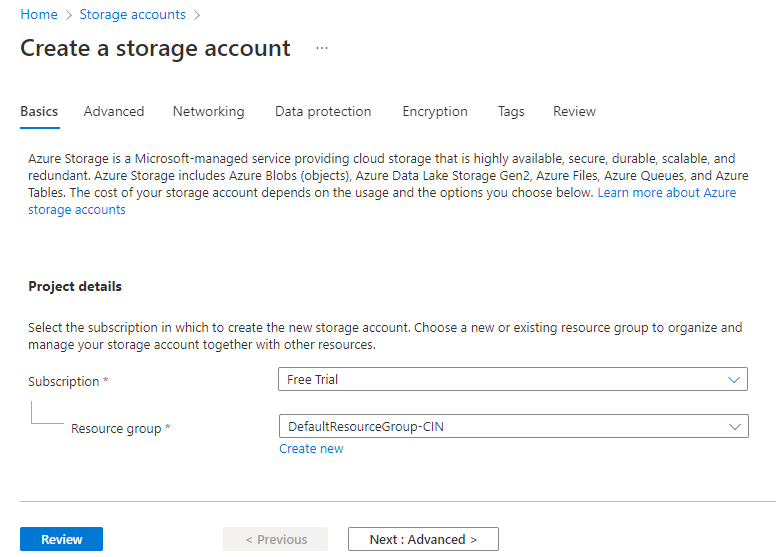This screenshot has width=776, height=557.
Task: Click the Create a storage account heading
Action: click(155, 48)
